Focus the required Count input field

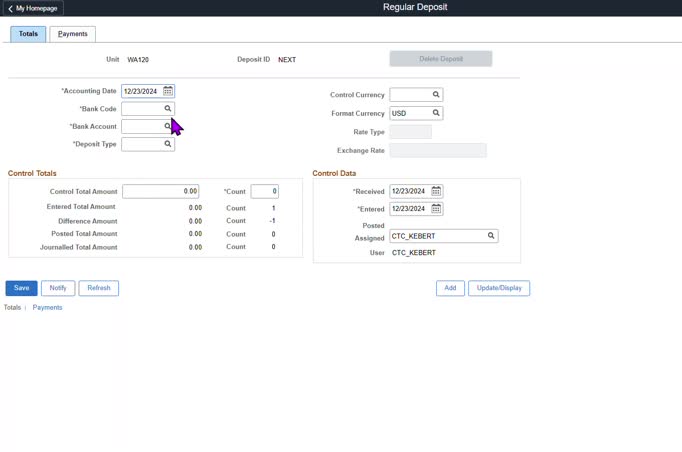click(x=264, y=191)
